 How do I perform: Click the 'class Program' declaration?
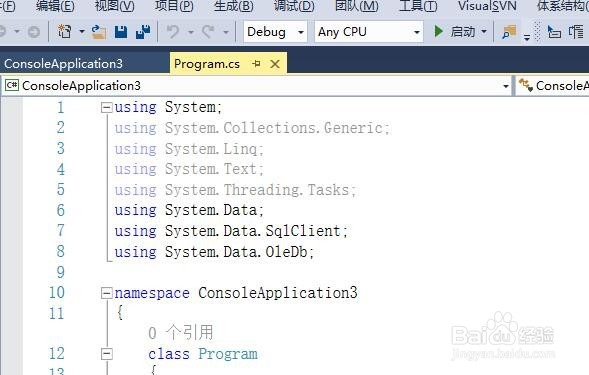(203, 354)
